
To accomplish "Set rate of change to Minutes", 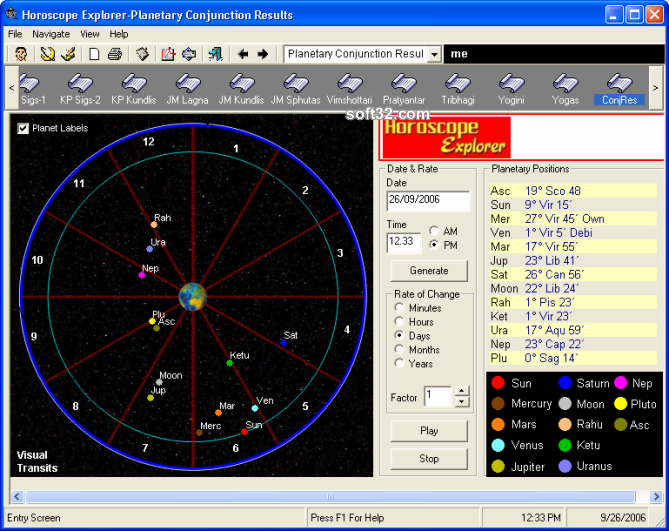I will tap(399, 308).
